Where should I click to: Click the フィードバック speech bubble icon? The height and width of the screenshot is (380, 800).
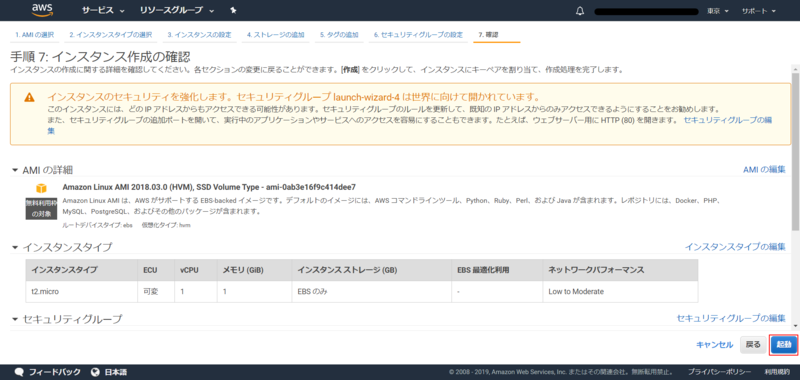pos(19,372)
